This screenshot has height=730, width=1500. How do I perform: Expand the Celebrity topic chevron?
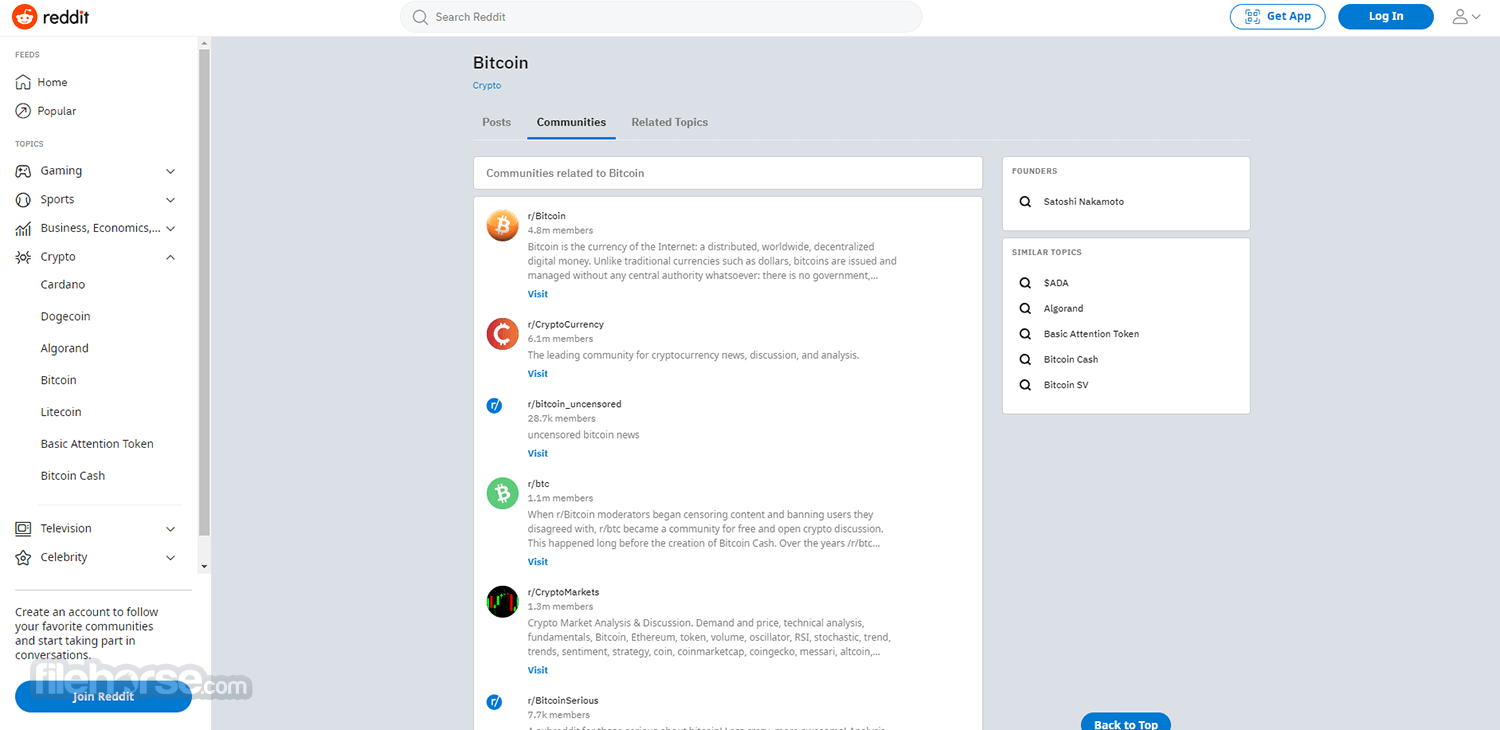[170, 557]
